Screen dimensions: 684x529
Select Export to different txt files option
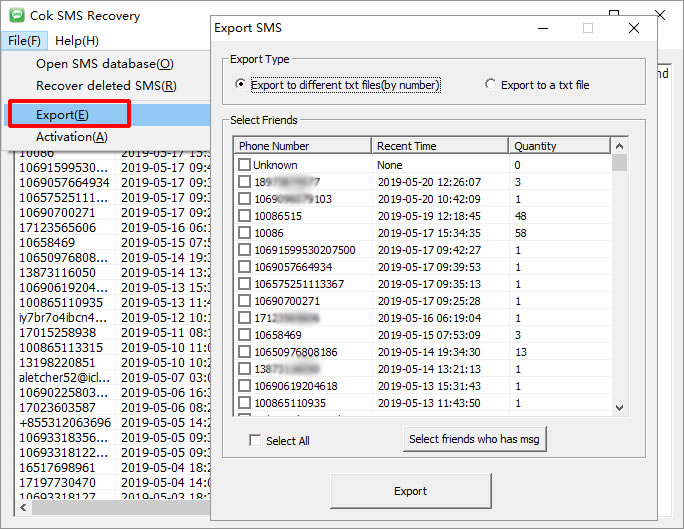click(240, 85)
